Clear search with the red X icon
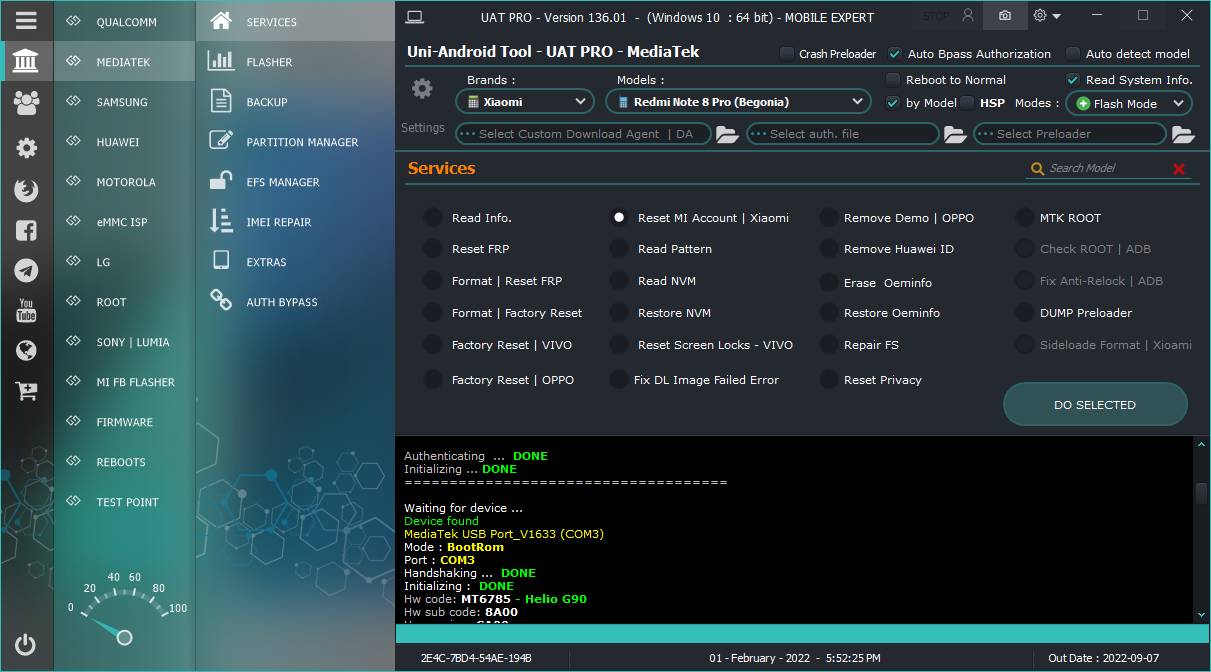Image resolution: width=1211 pixels, height=672 pixels. pyautogui.click(x=1179, y=169)
